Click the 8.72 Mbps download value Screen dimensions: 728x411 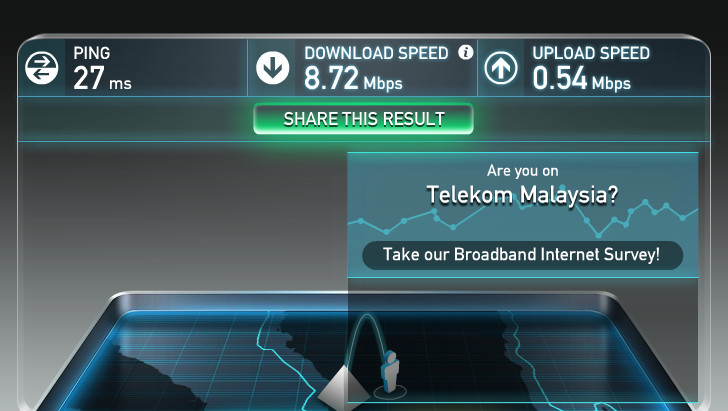tap(353, 78)
